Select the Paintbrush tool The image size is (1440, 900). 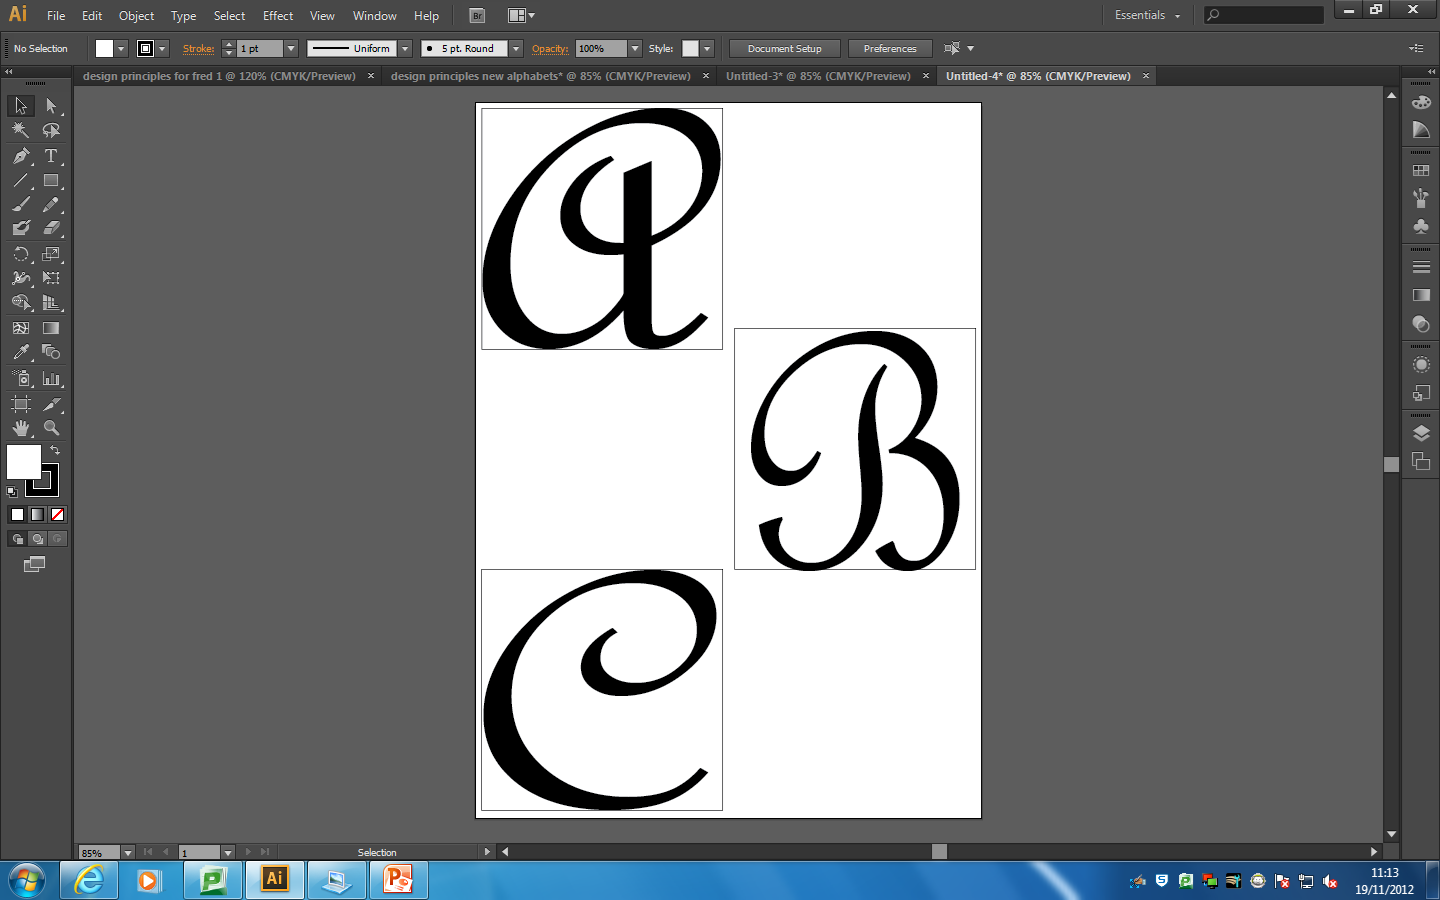click(x=20, y=205)
